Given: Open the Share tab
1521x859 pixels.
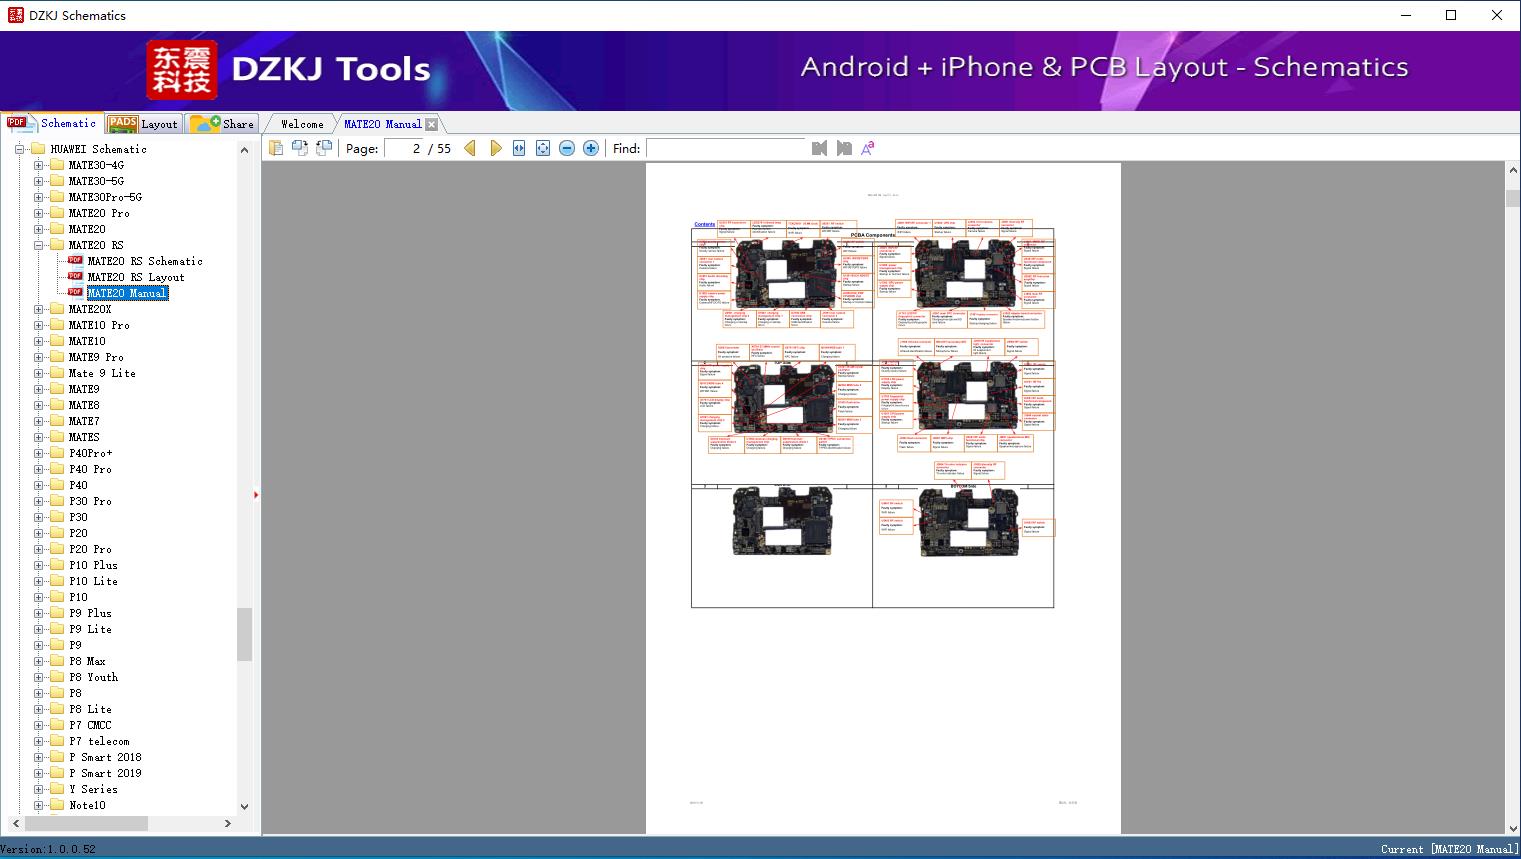Looking at the screenshot, I should [x=222, y=124].
